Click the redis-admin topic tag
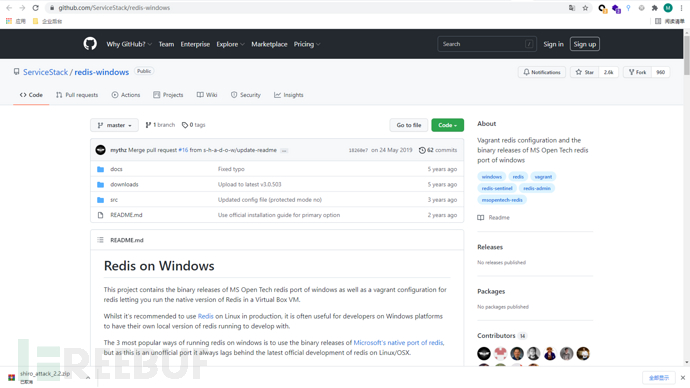Screen dimensions: 690x388 pyautogui.click(x=537, y=188)
